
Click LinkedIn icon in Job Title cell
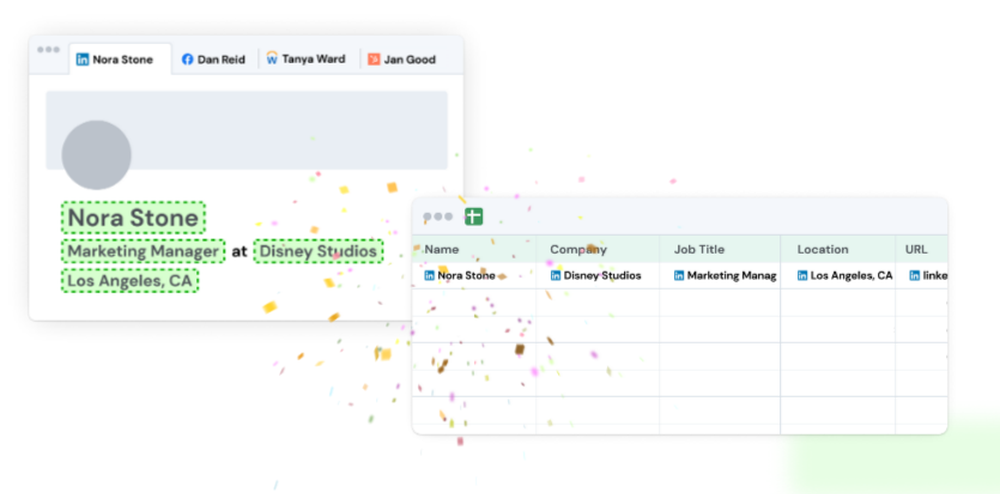tap(679, 276)
